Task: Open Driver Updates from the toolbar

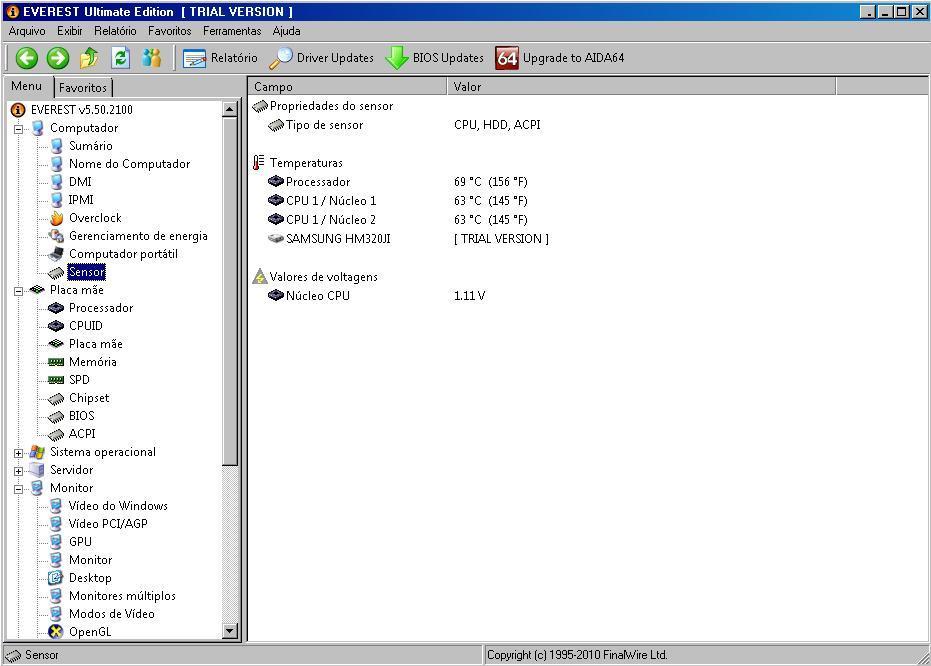Action: [322, 58]
